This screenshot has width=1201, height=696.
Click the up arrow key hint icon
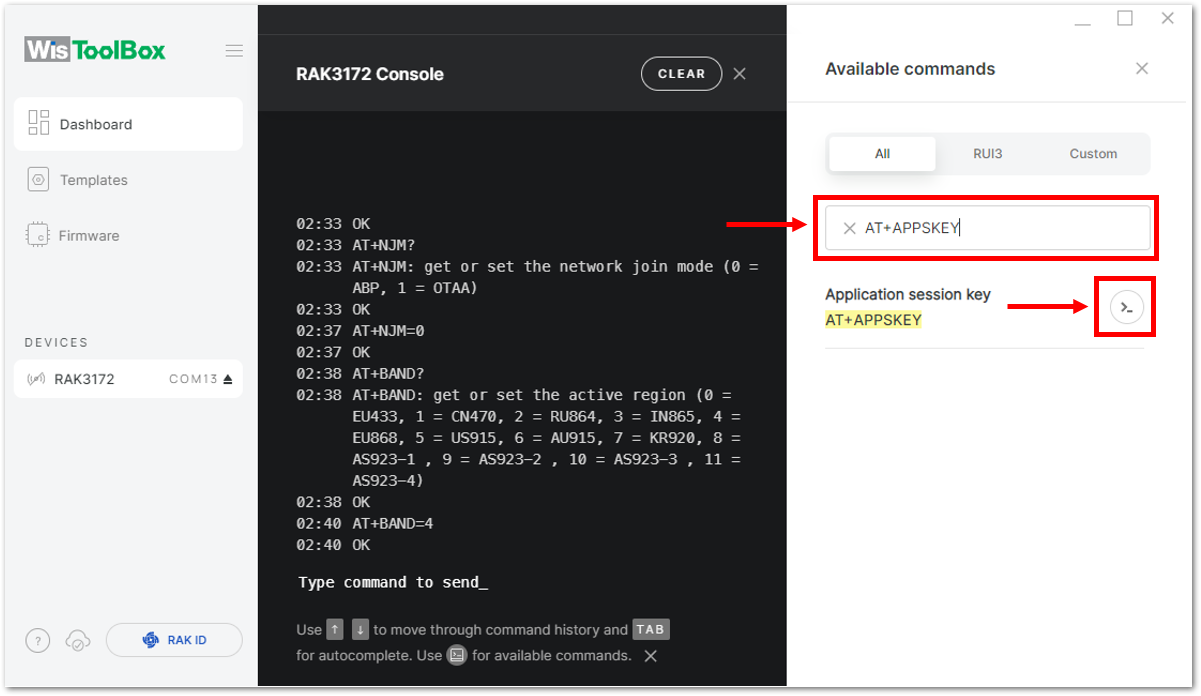(x=335, y=630)
